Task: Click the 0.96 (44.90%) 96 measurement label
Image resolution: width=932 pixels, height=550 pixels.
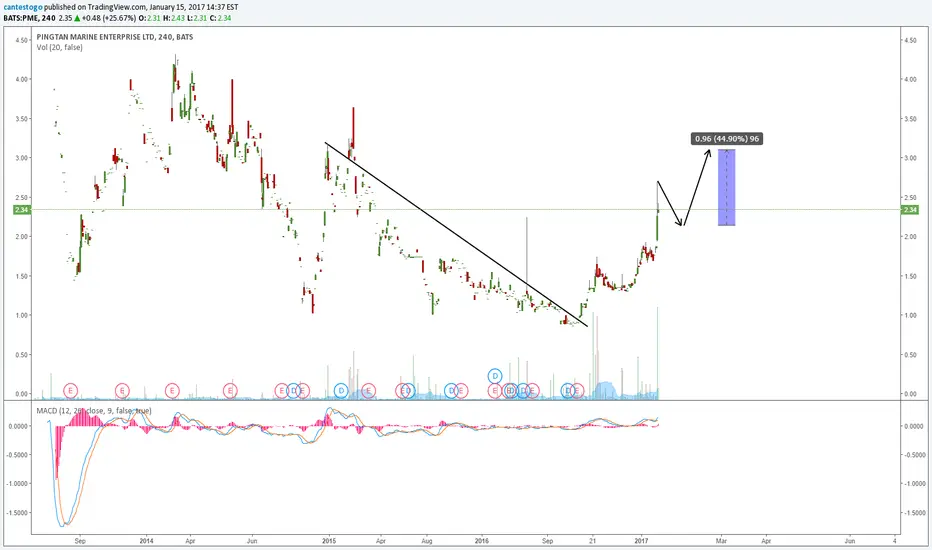Action: tap(727, 139)
